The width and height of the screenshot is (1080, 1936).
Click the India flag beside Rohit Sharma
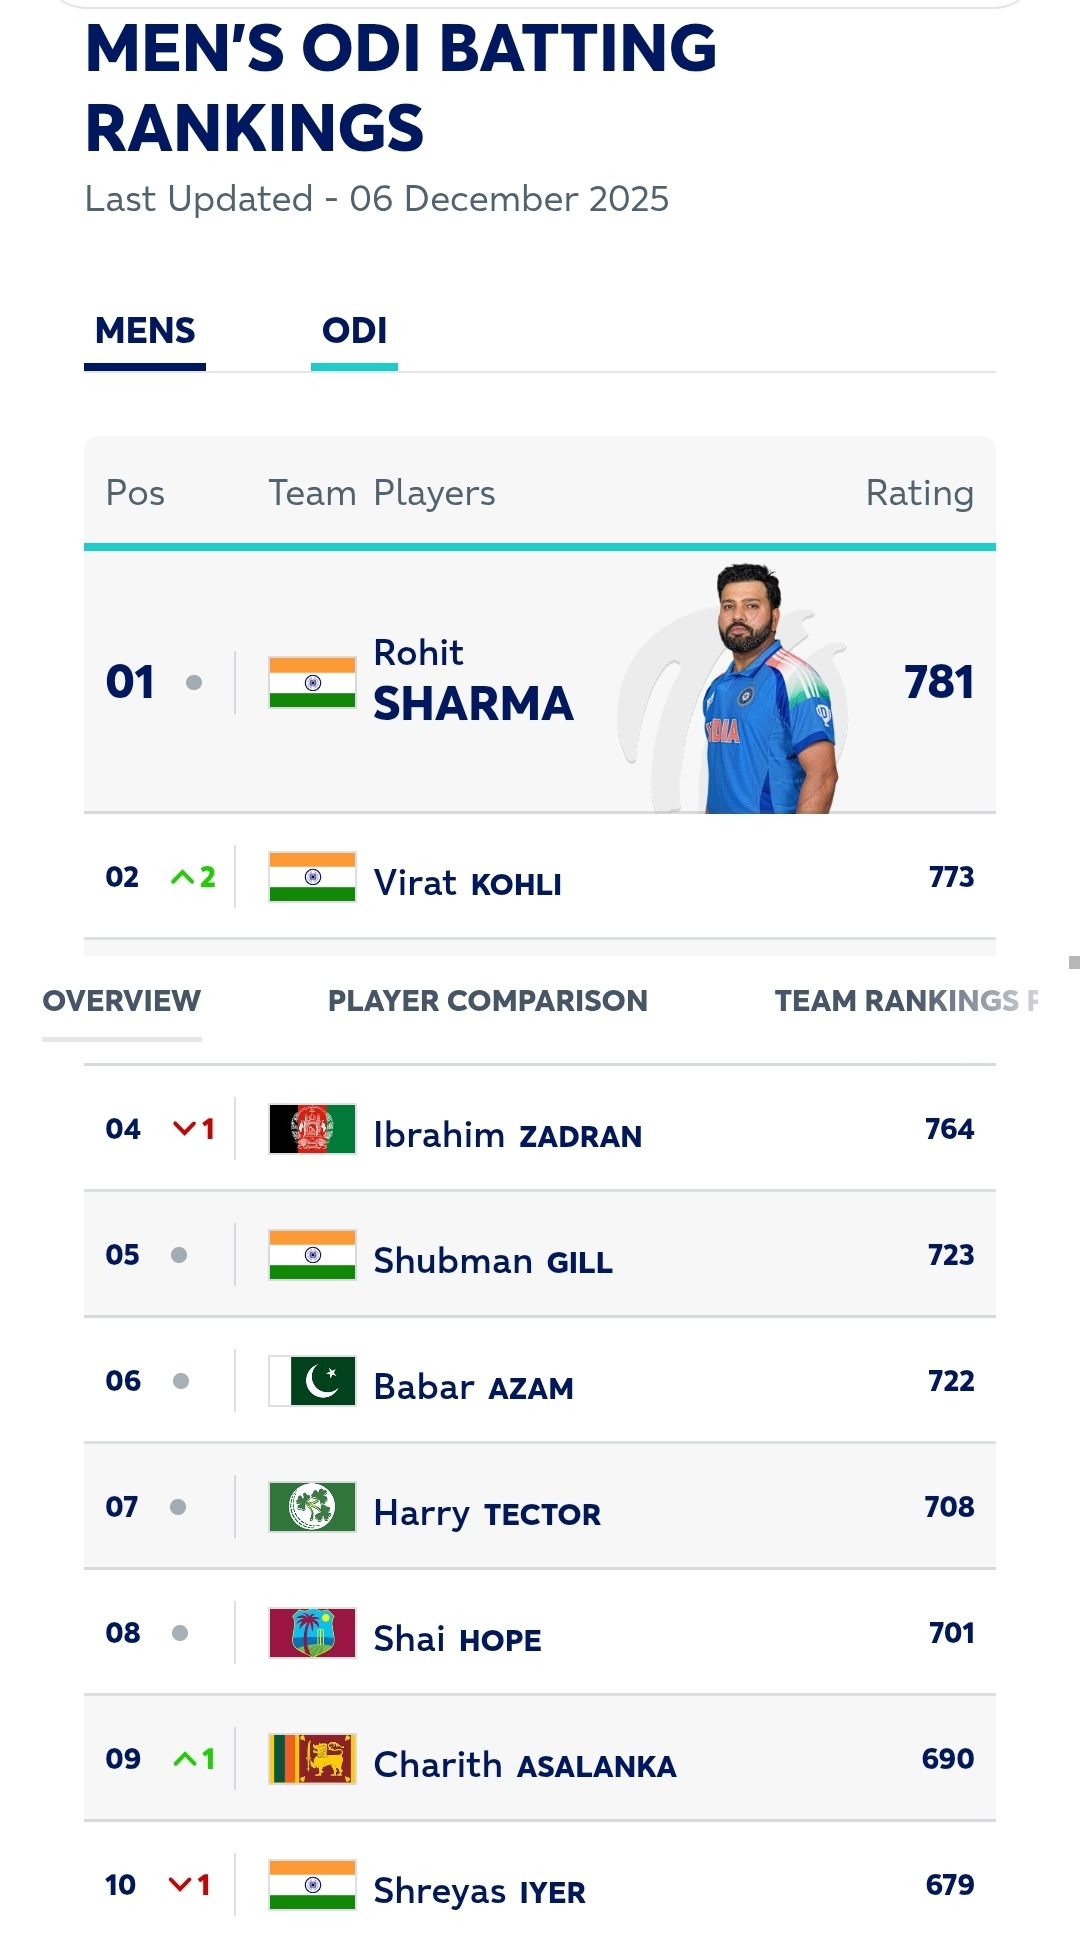click(x=311, y=680)
